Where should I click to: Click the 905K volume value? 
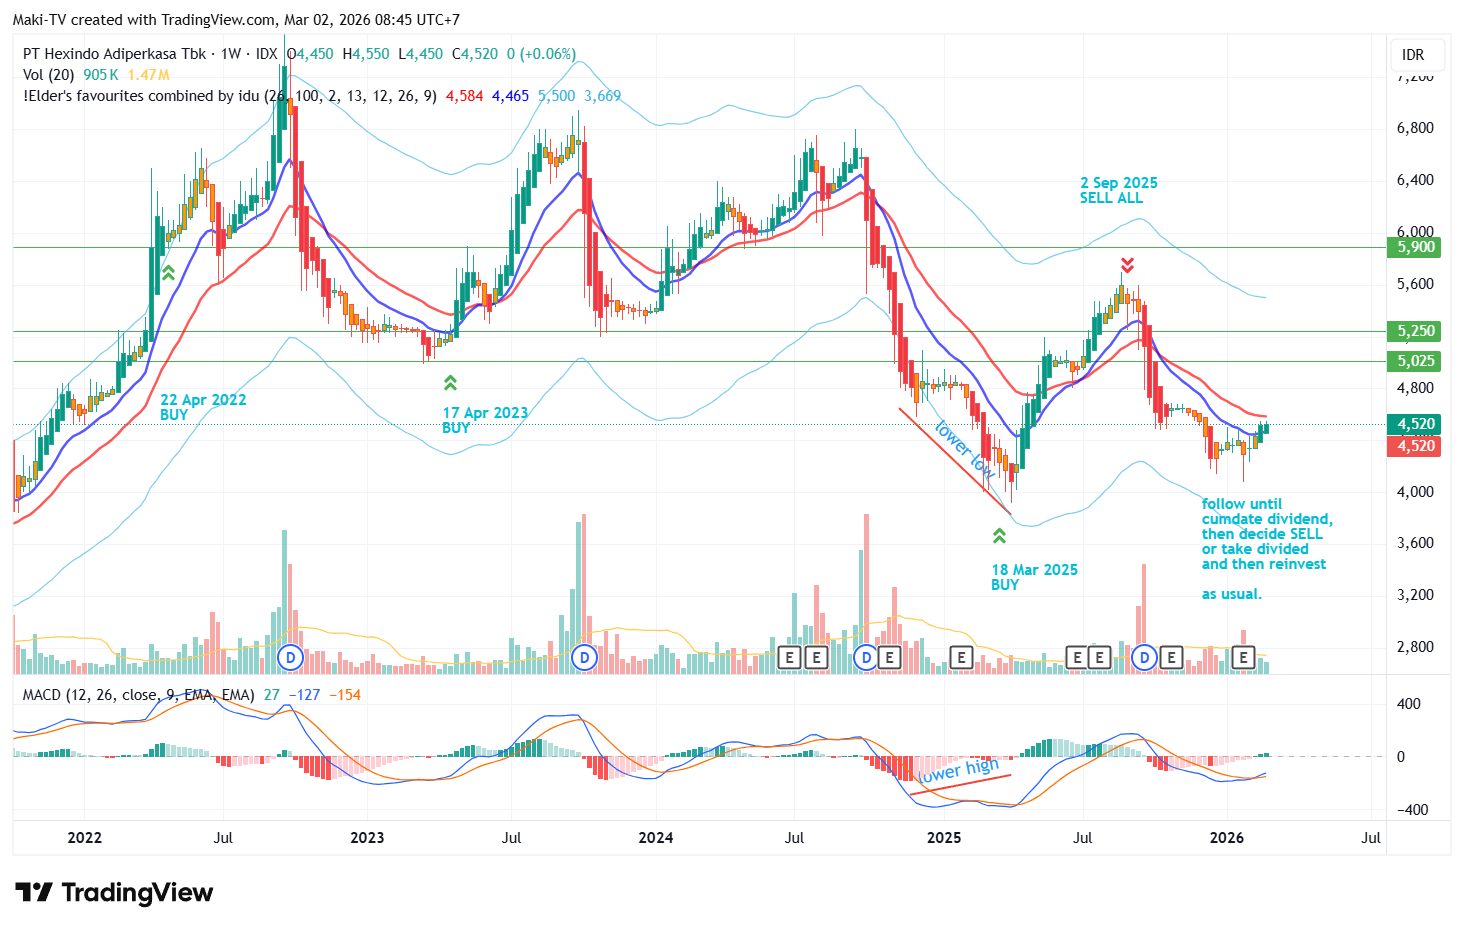101,75
